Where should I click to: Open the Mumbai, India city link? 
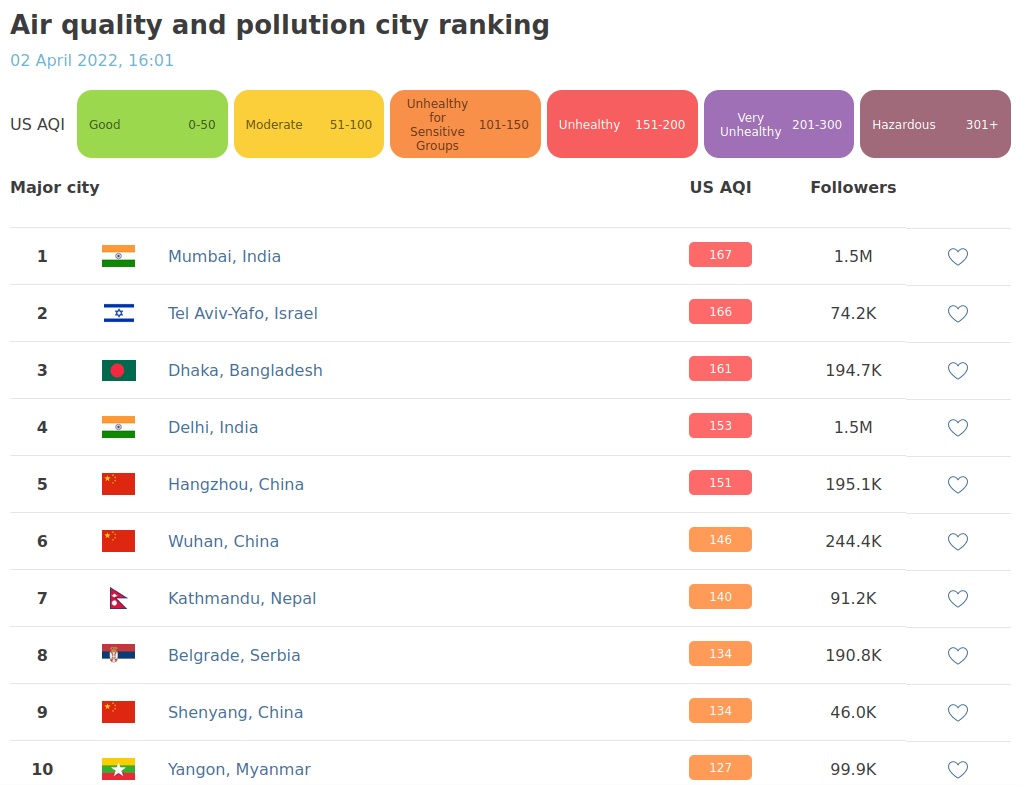pyautogui.click(x=224, y=257)
